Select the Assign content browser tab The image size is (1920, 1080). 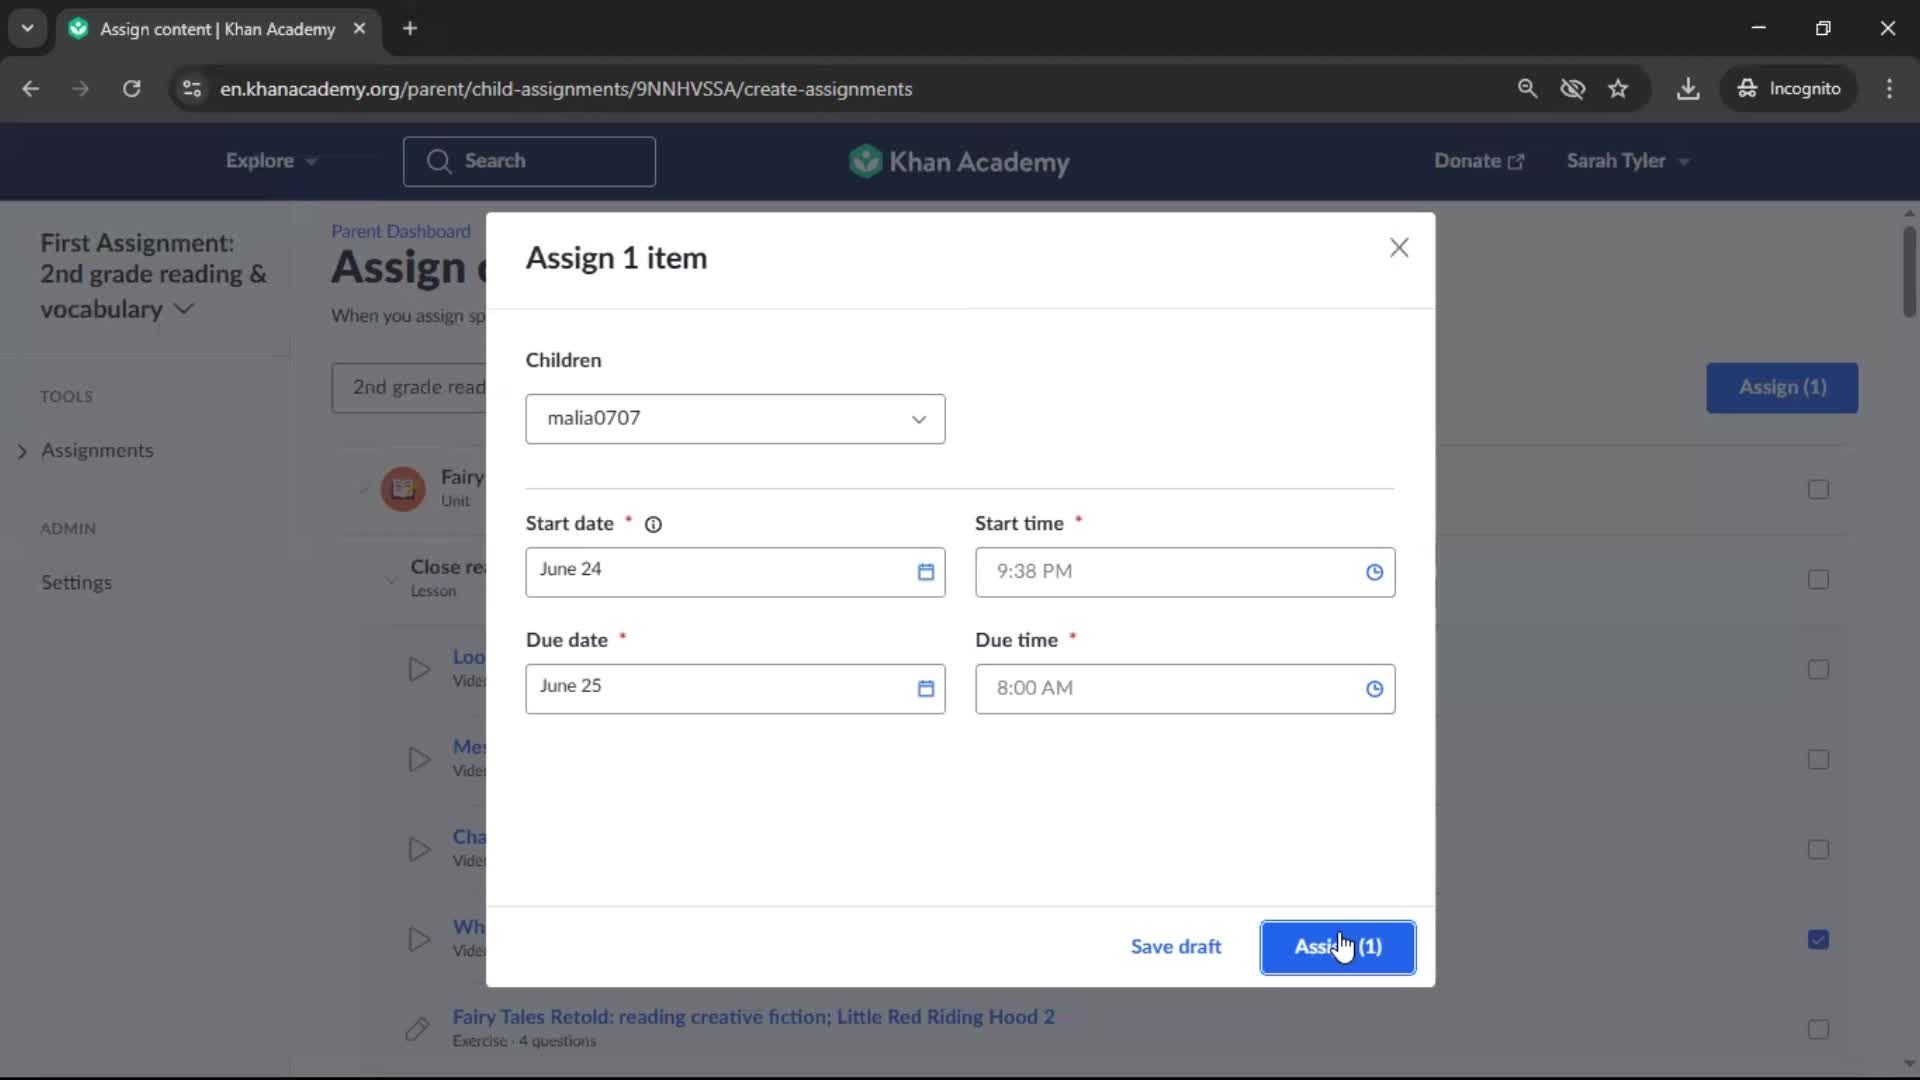(218, 29)
